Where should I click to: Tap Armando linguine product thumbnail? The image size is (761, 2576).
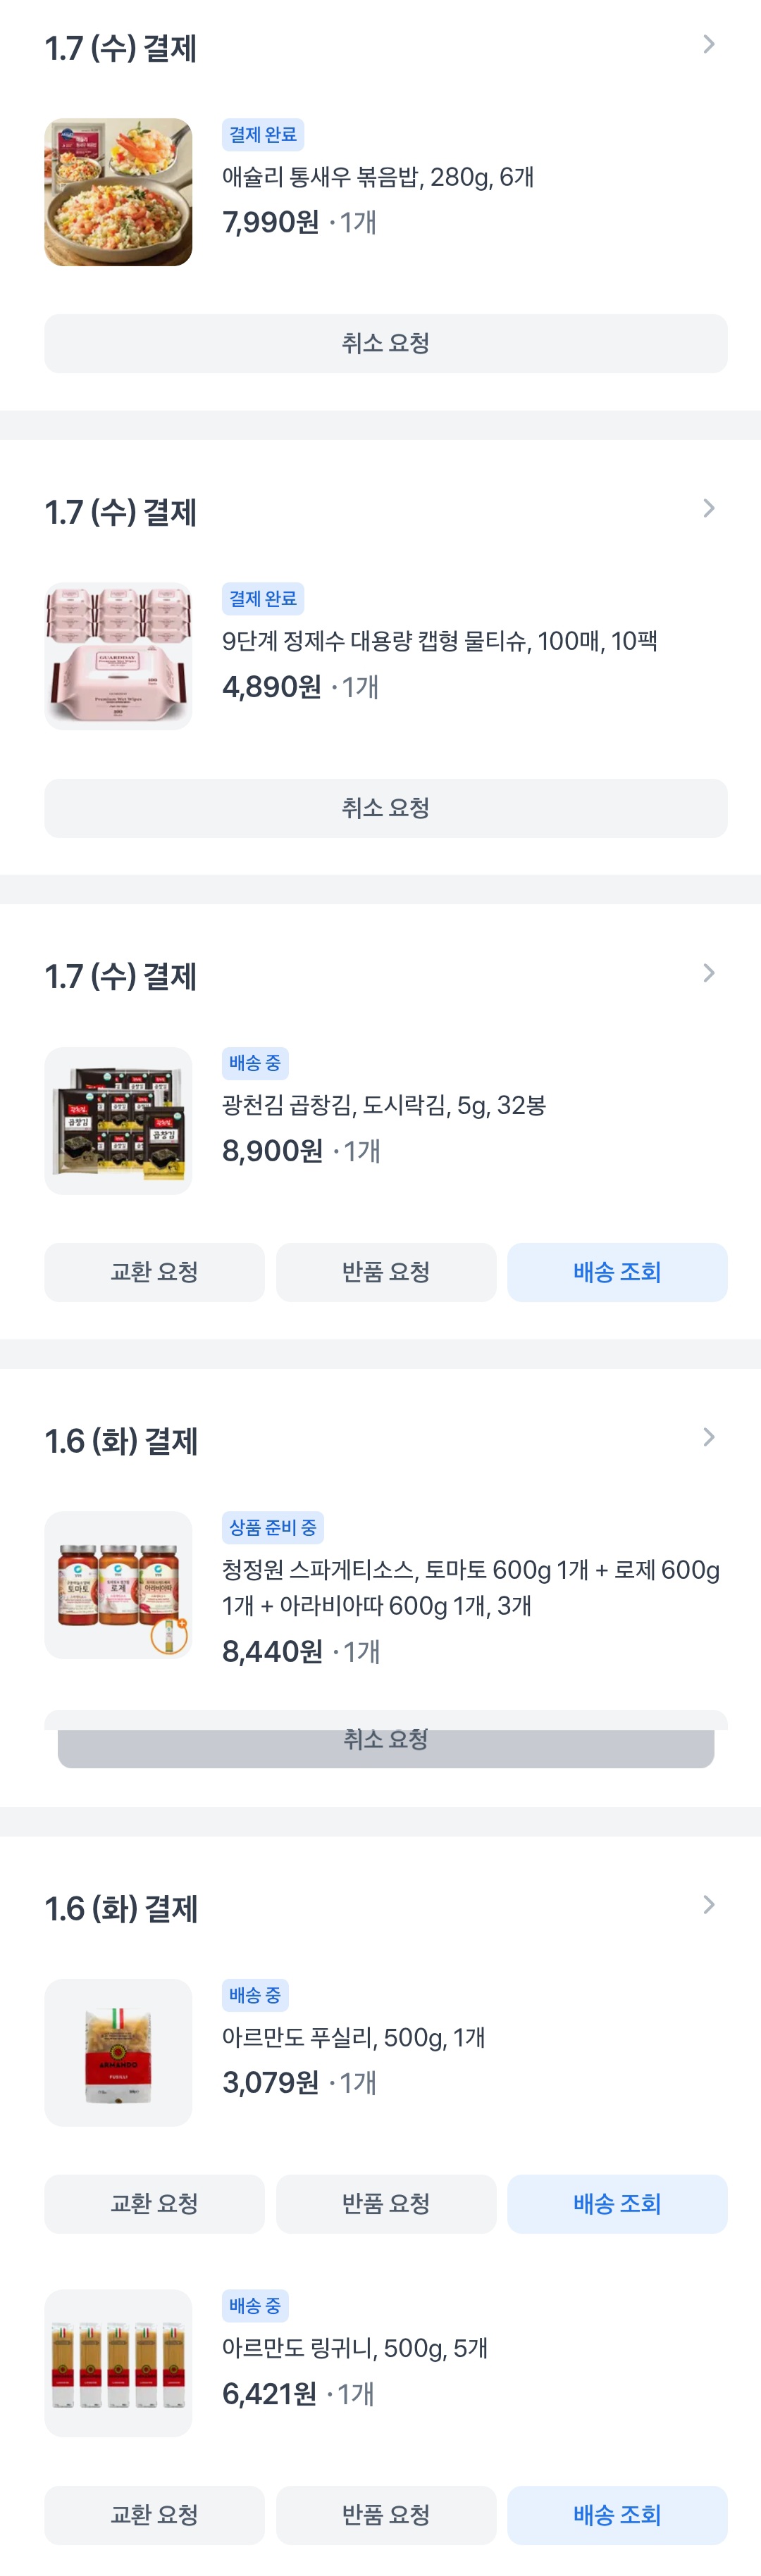[x=118, y=2363]
